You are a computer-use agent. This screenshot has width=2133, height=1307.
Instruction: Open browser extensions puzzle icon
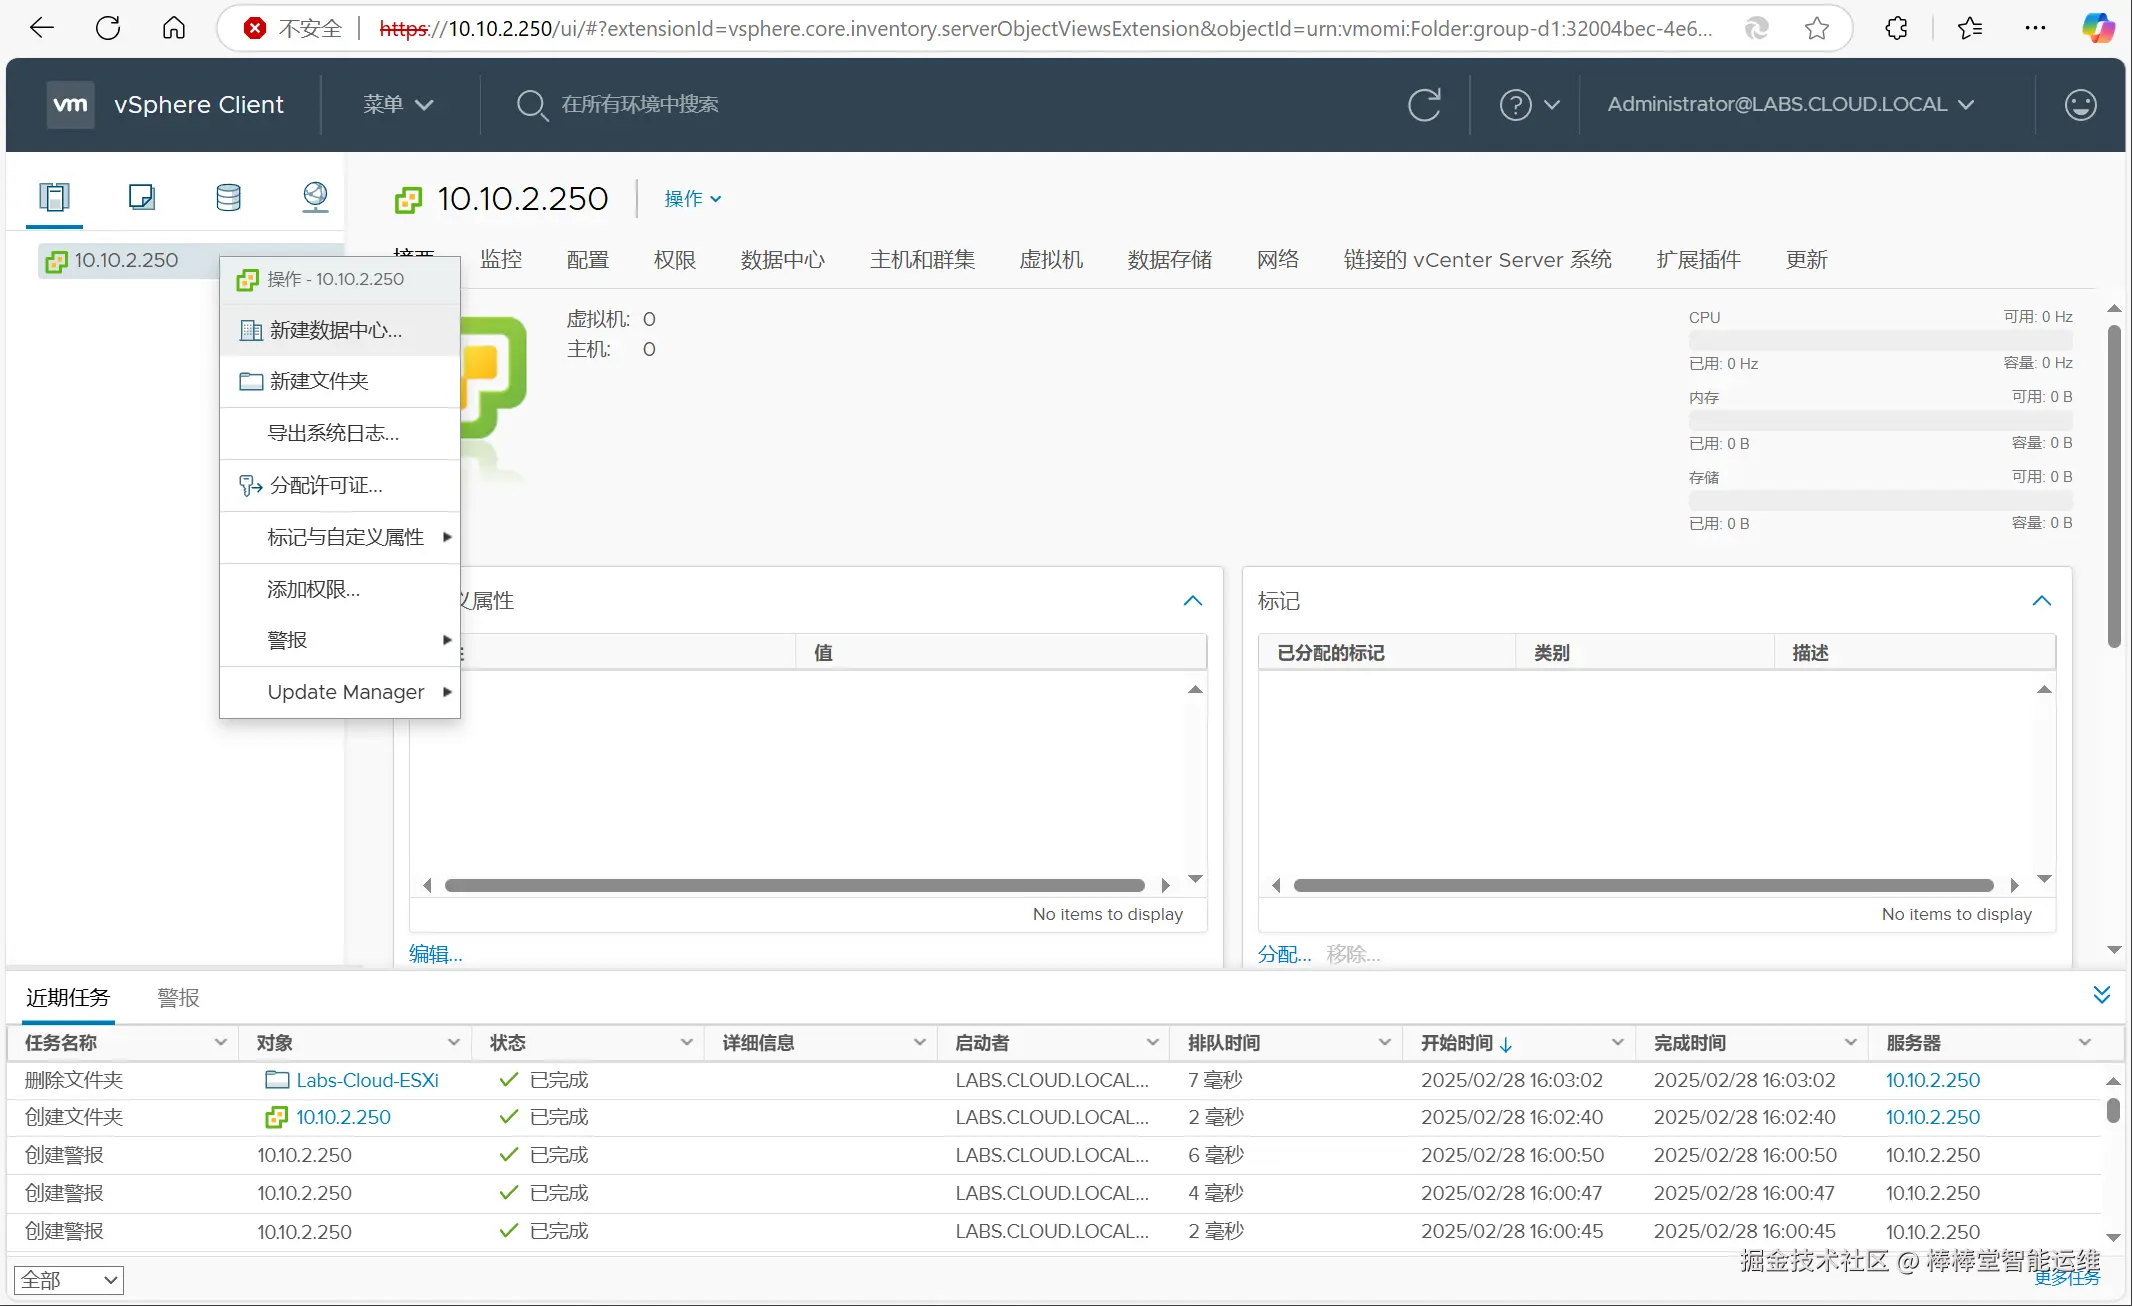(x=1896, y=29)
